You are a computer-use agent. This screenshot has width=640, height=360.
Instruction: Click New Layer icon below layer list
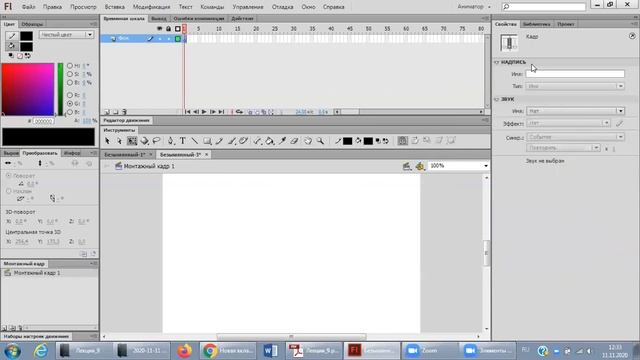tap(107, 112)
